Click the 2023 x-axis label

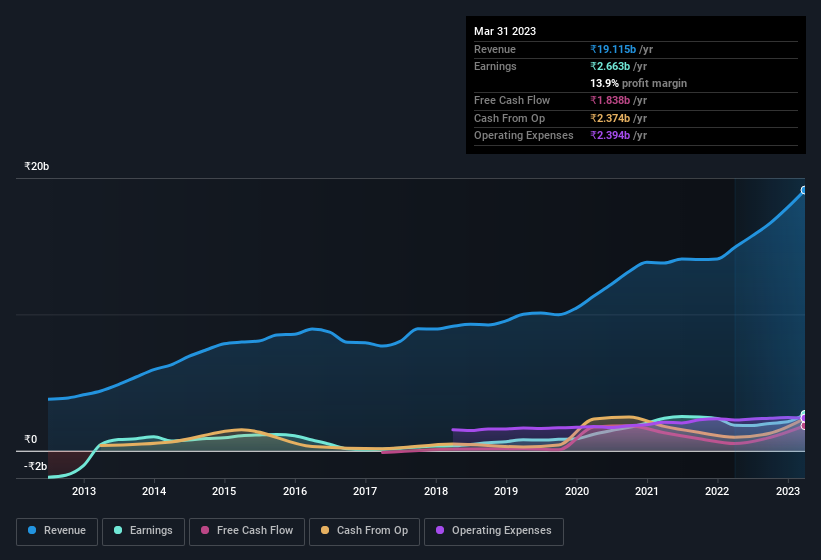(x=787, y=491)
